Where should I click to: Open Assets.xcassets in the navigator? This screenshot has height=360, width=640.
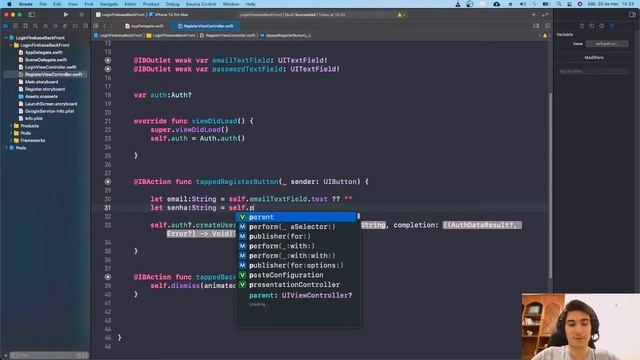41,96
